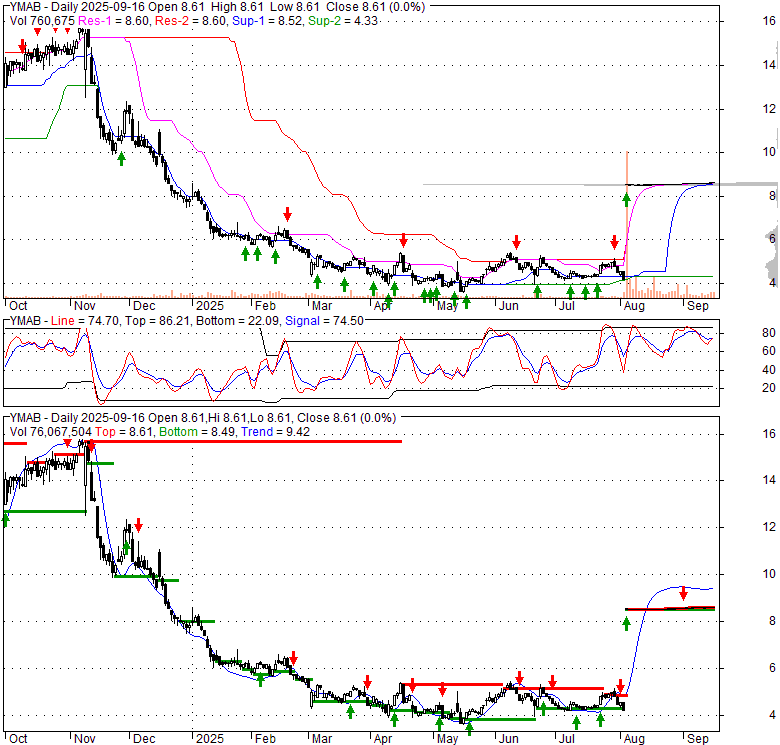Click the 'Jun' axis label in bottom chart
This screenshot has width=780, height=745.
point(508,739)
